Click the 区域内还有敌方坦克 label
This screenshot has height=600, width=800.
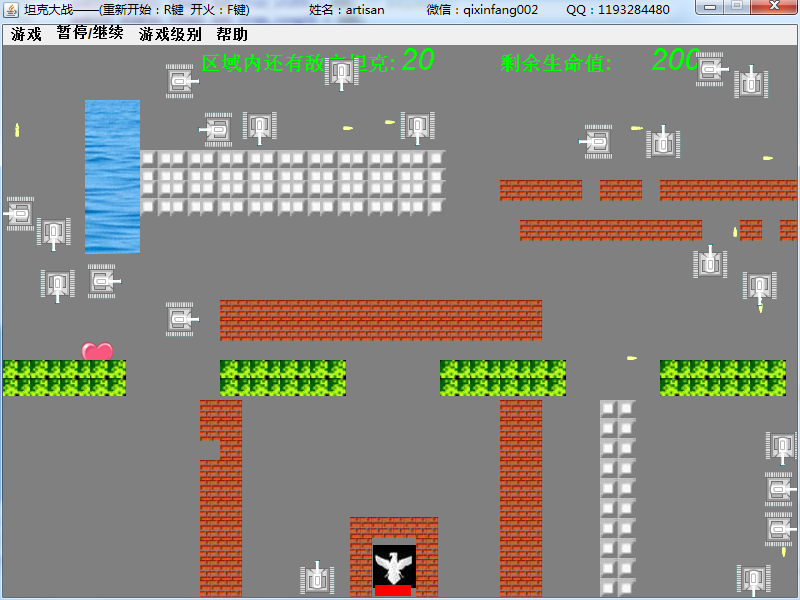pyautogui.click(x=298, y=63)
